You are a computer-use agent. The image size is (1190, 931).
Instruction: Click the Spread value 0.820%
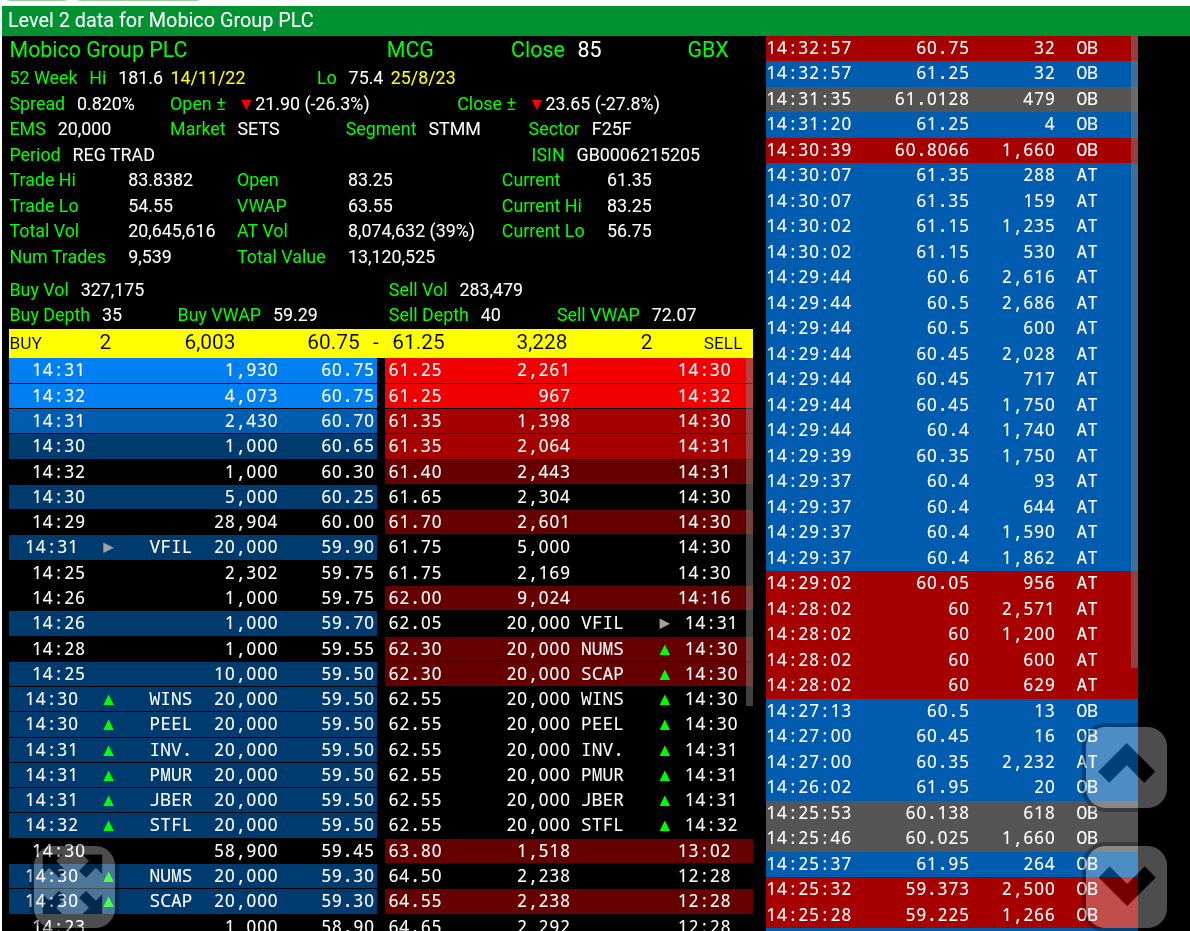click(105, 104)
